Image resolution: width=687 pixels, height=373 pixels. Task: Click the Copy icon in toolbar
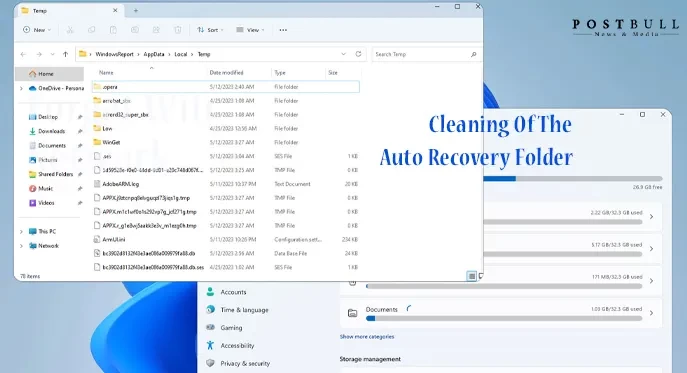pyautogui.click(x=92, y=30)
